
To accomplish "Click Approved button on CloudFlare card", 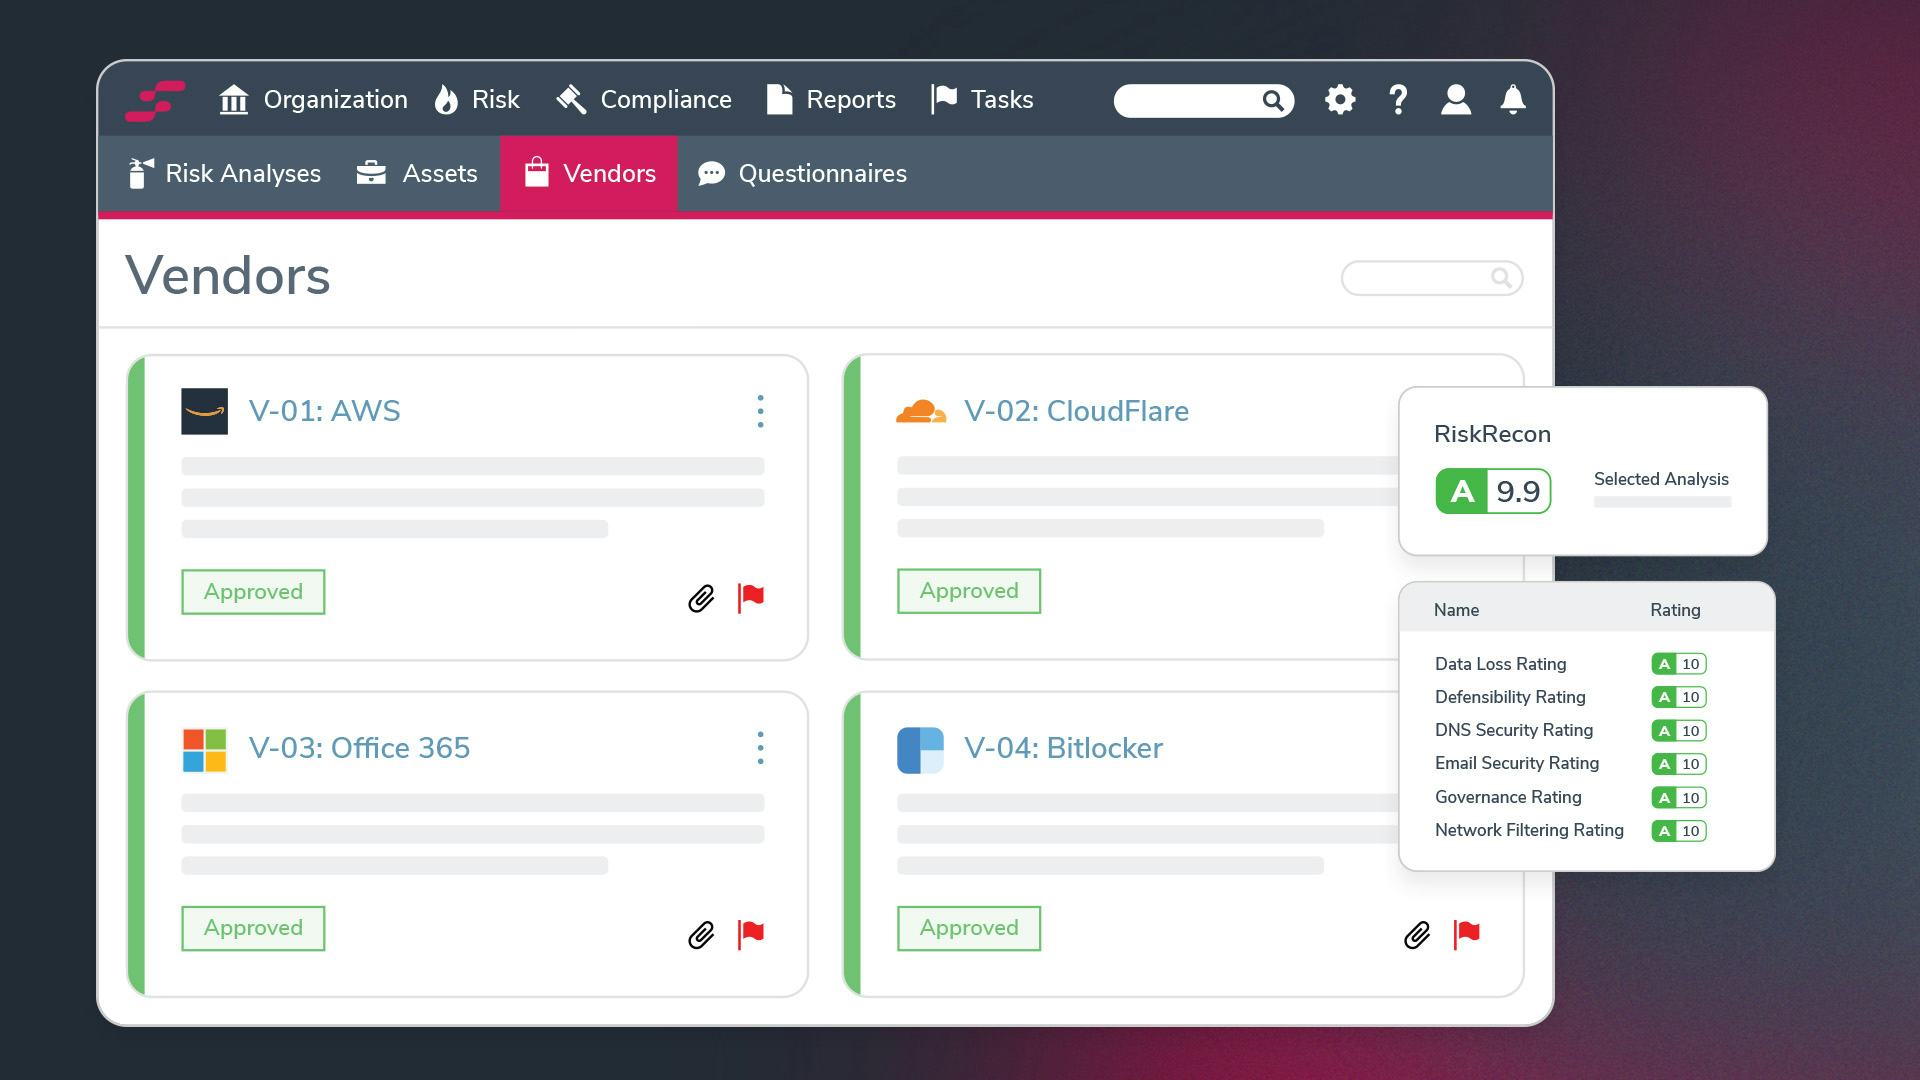I will [x=969, y=591].
